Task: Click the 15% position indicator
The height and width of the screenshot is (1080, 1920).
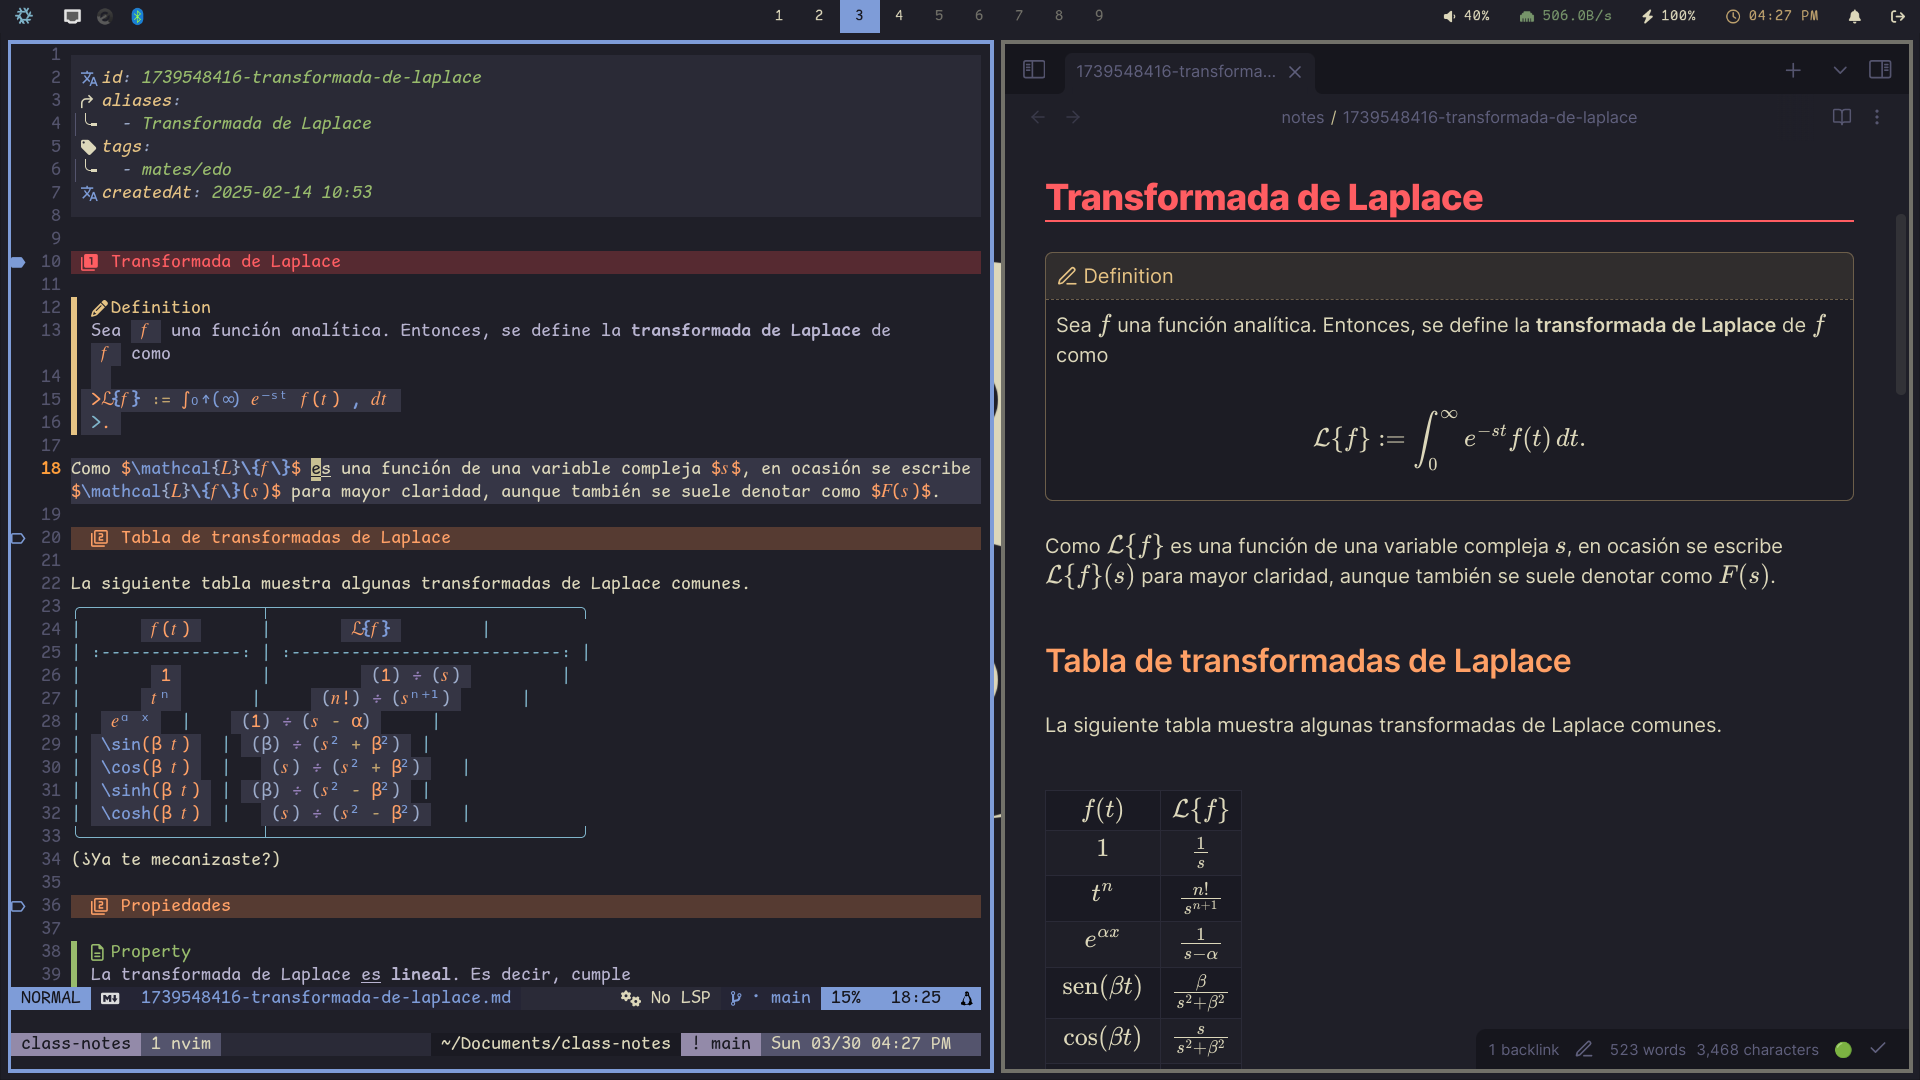Action: (846, 998)
